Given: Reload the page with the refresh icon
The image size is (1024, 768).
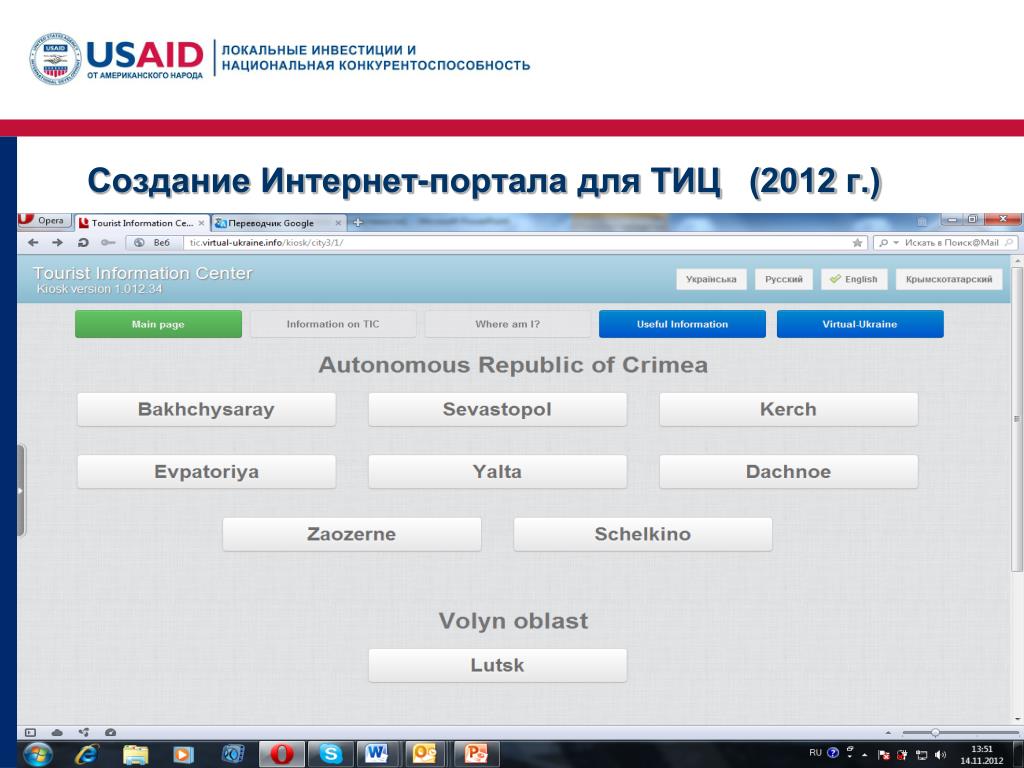Looking at the screenshot, I should tap(83, 243).
